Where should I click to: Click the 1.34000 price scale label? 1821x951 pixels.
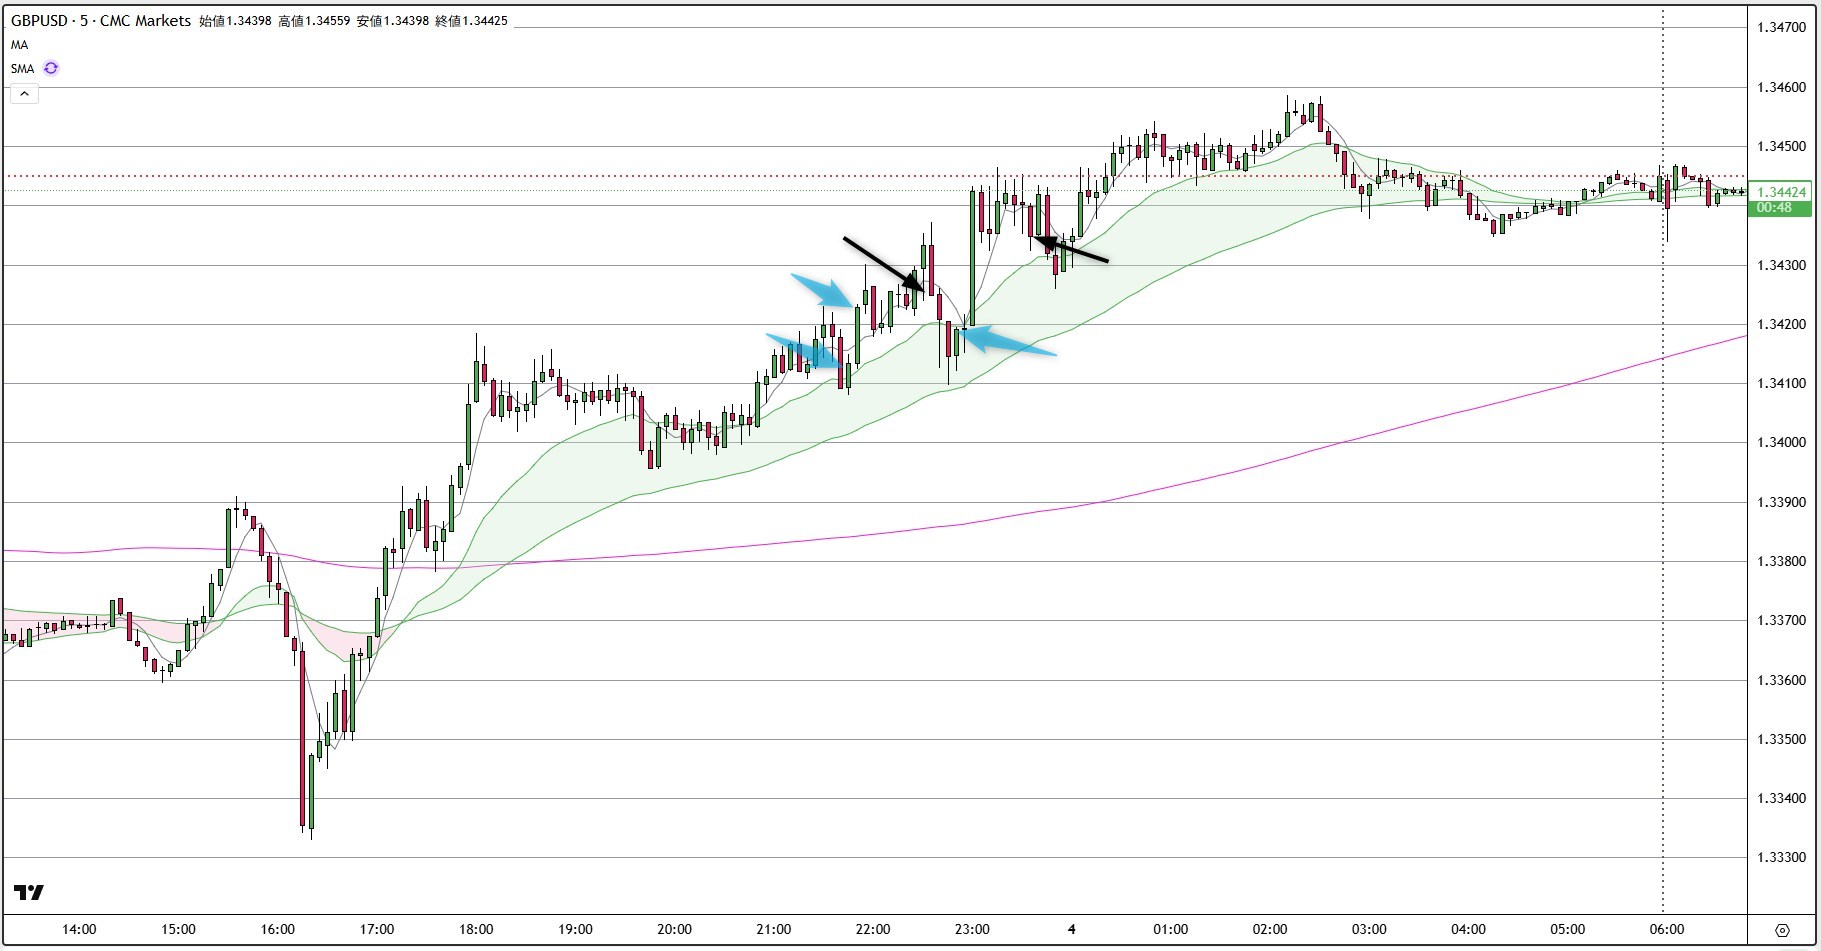1781,443
